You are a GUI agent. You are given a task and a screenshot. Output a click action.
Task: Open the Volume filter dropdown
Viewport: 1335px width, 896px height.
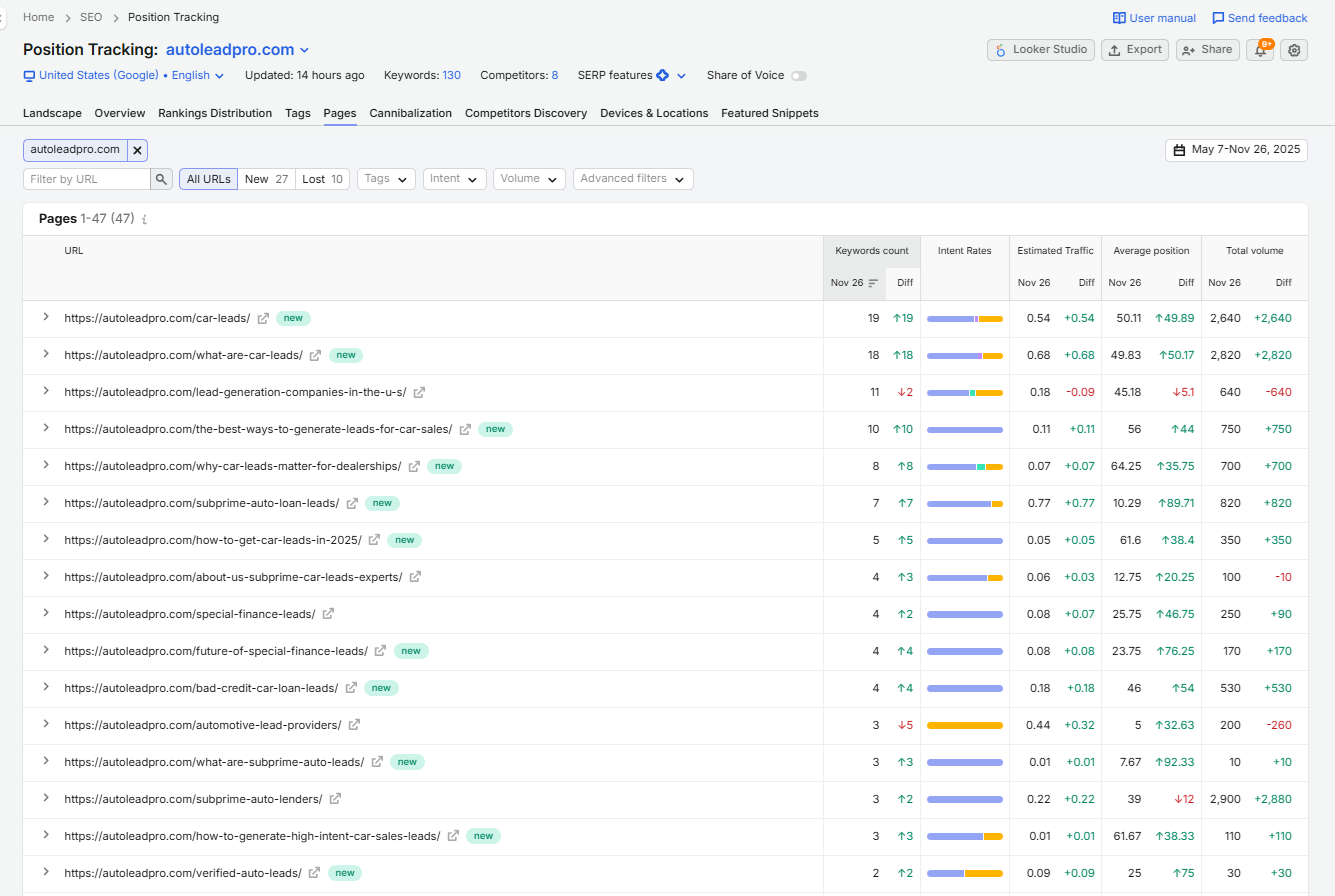tap(529, 179)
